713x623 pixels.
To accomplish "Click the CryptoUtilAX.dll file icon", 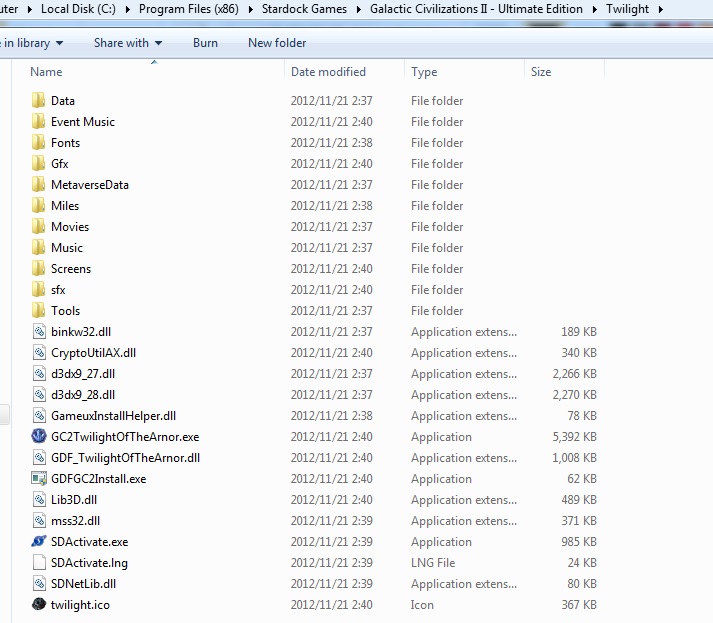I will pyautogui.click(x=39, y=352).
